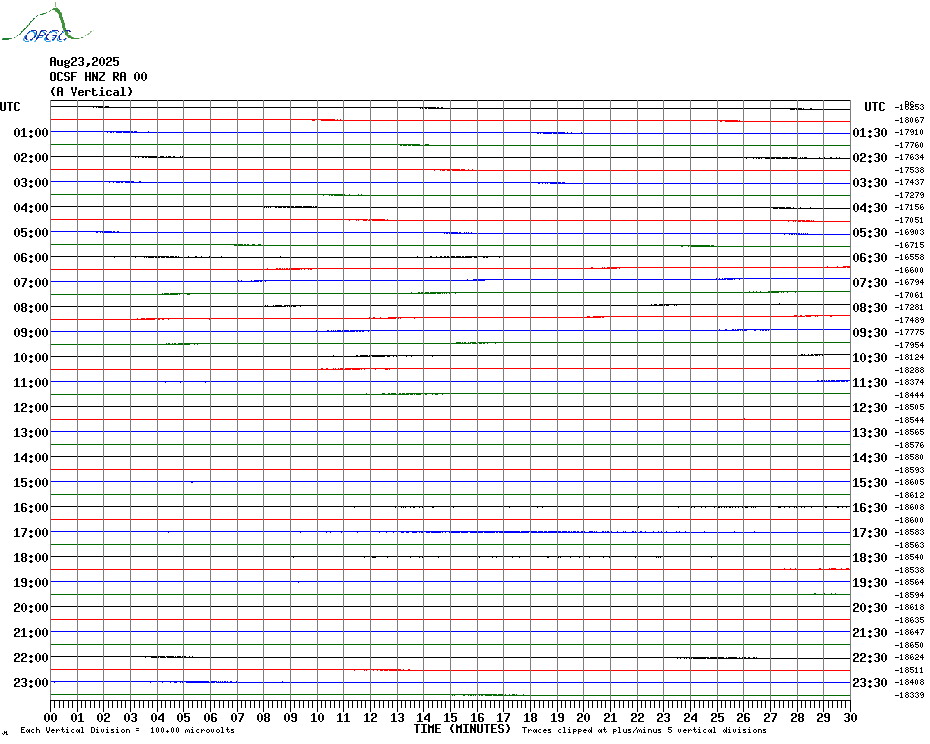The height and width of the screenshot is (744, 930).
Task: Click the DC offset value -17910
Action: 909,132
